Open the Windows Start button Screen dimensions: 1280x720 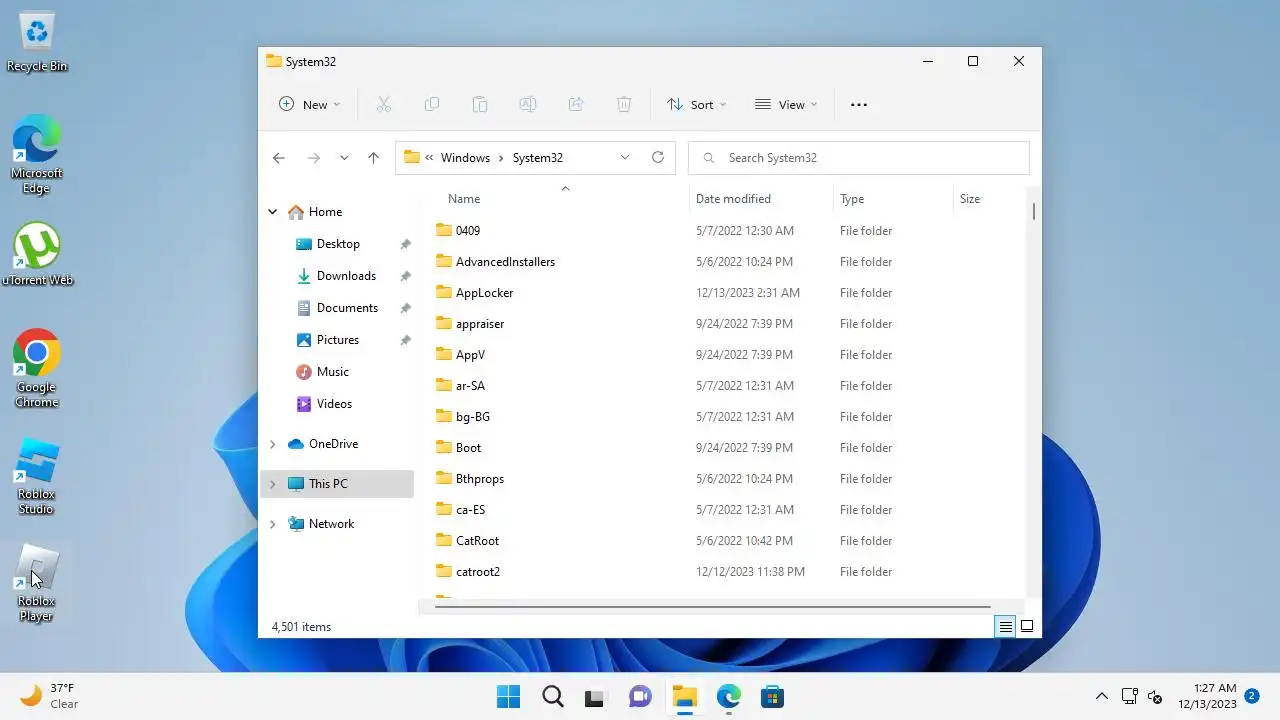(x=508, y=696)
